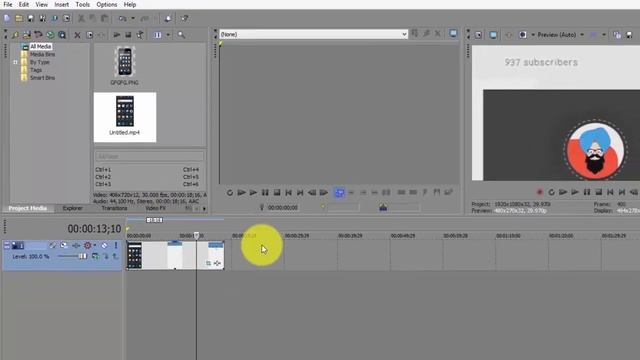
Task: Copy preview snapshot to clipboard
Action: click(617, 35)
